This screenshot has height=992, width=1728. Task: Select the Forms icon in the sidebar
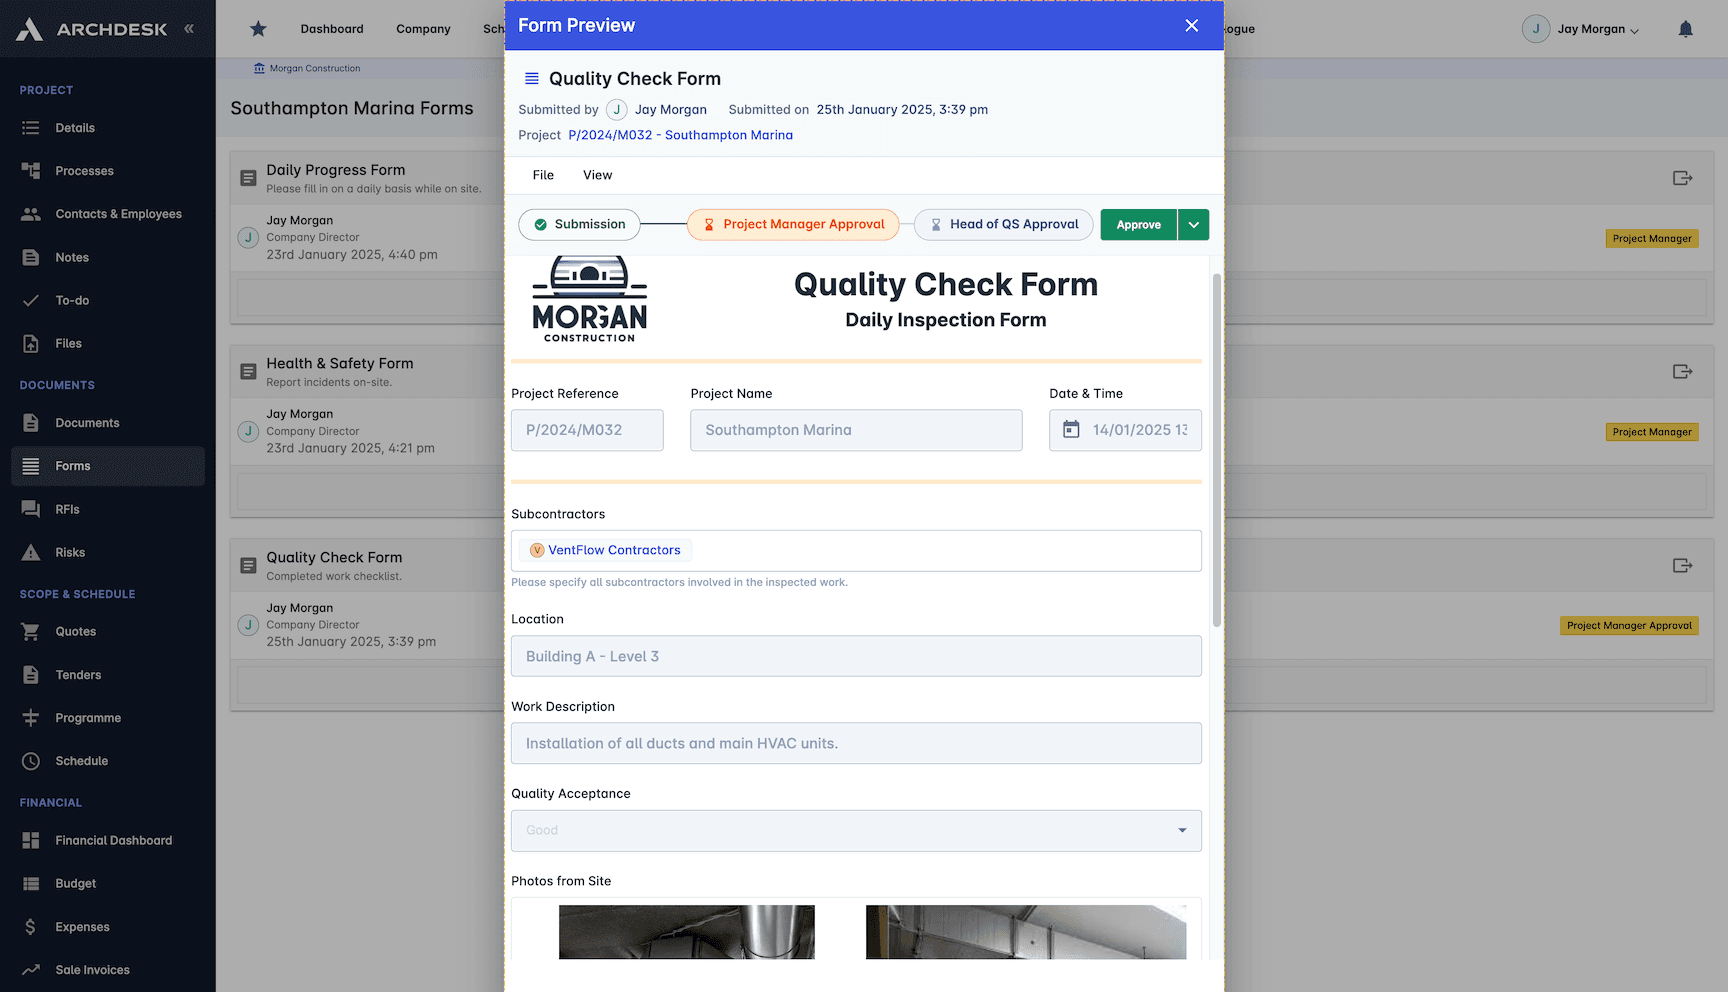click(31, 465)
